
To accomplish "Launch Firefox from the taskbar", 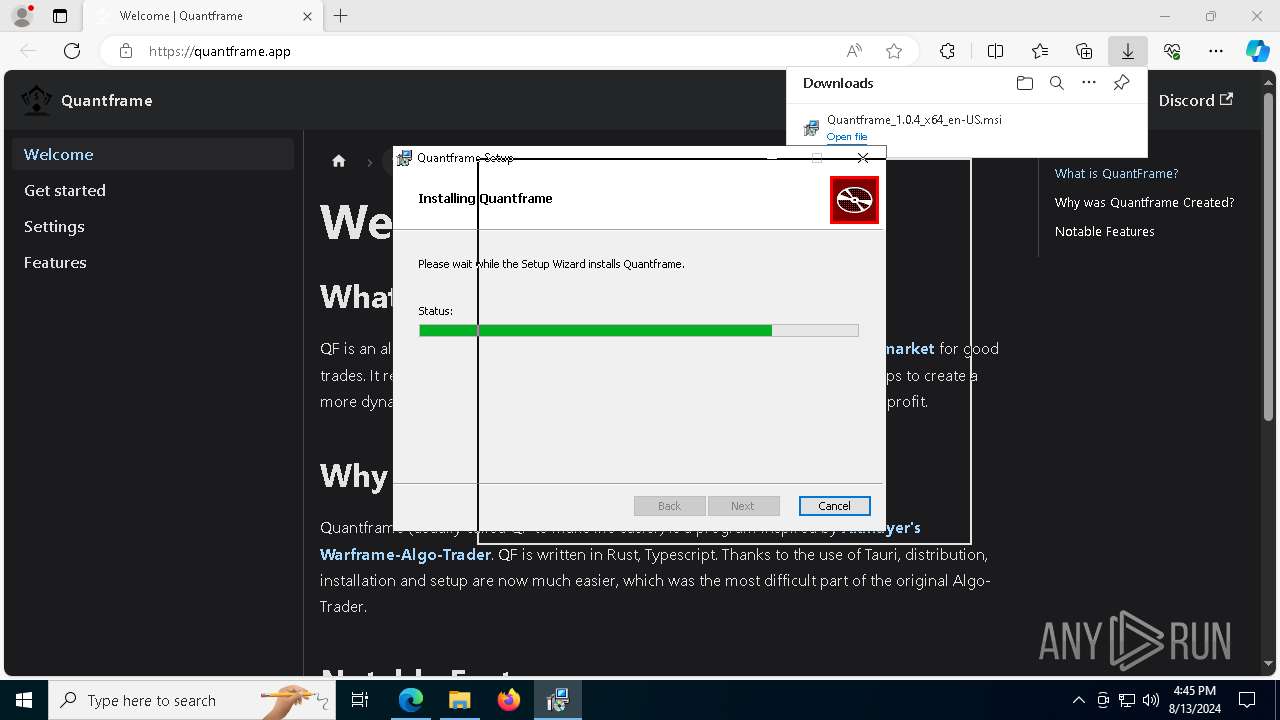I will tap(508, 701).
